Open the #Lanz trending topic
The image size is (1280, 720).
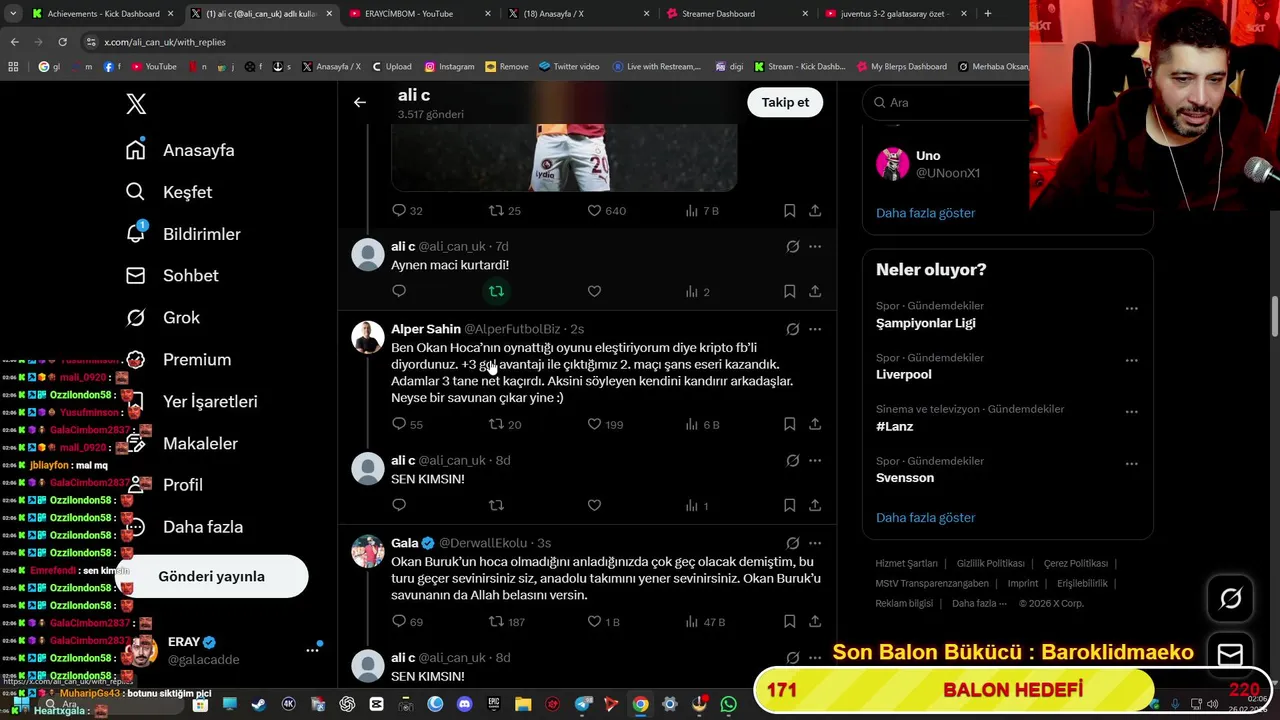click(x=895, y=427)
